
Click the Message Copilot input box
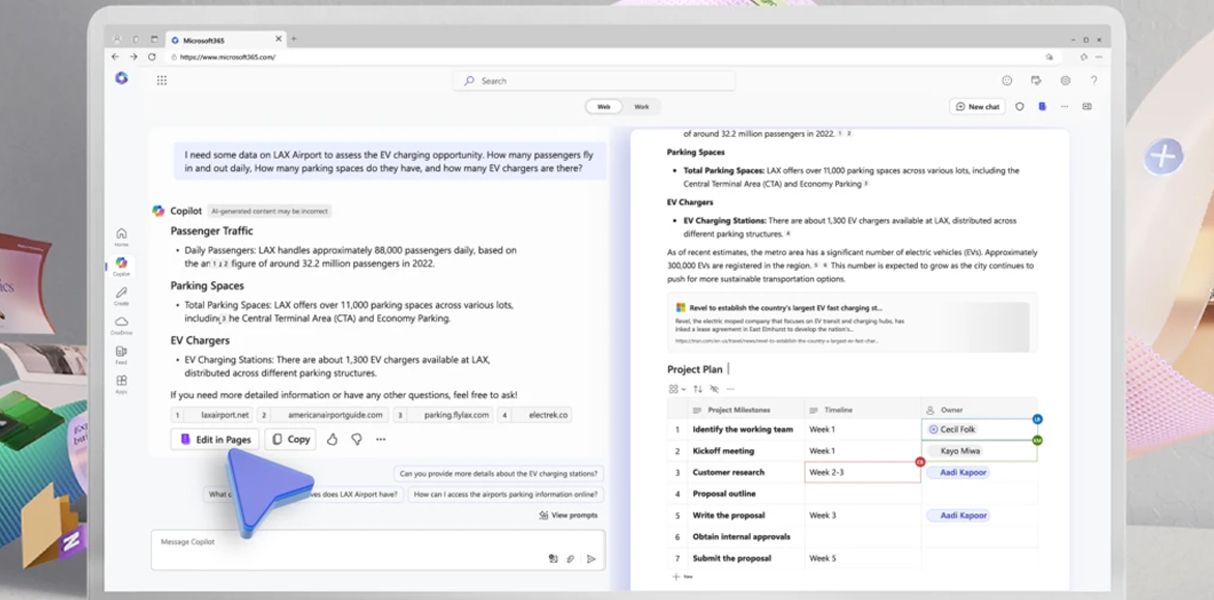pos(379,549)
